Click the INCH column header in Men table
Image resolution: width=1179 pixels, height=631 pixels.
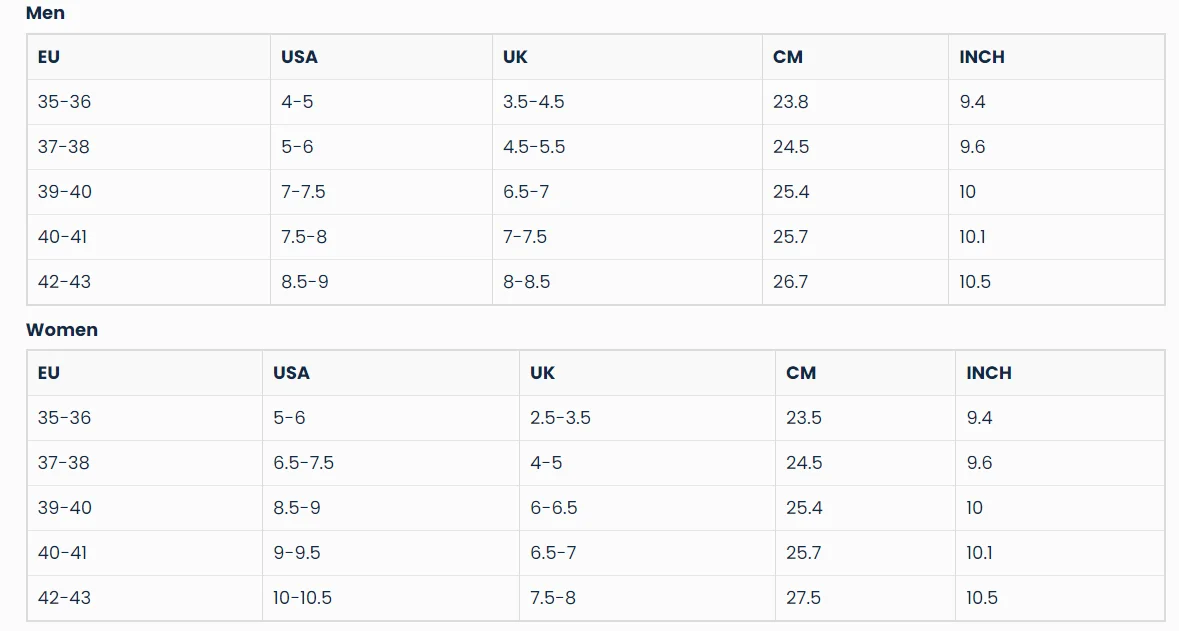(x=981, y=57)
